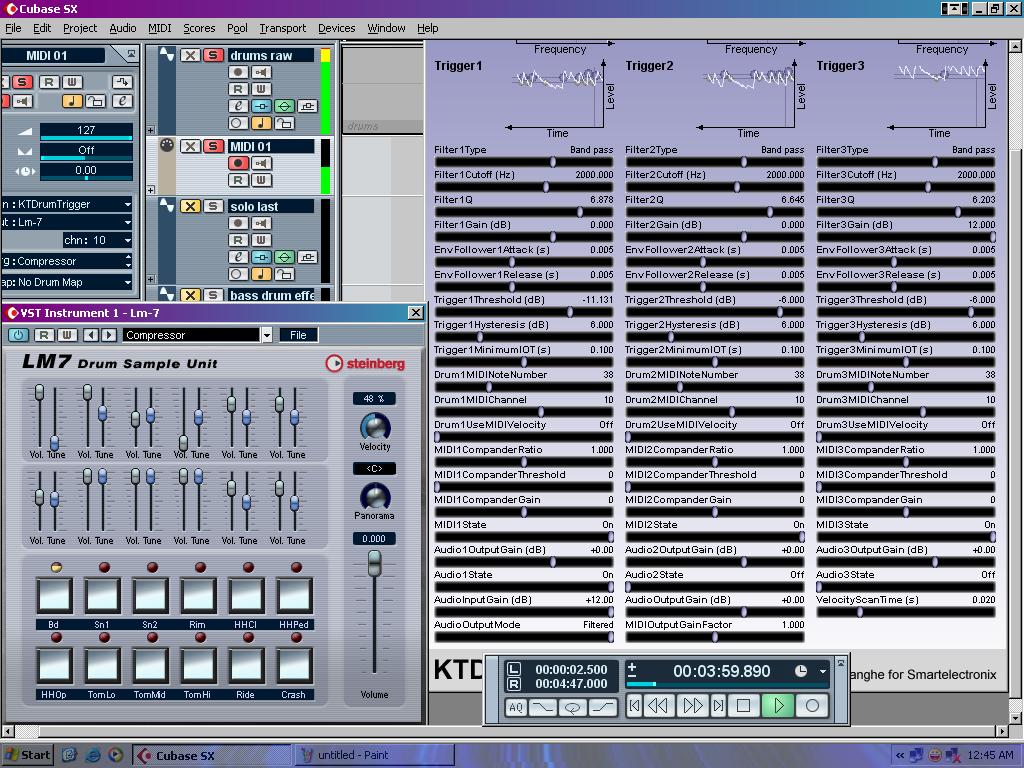Click the inspector input transformer arrow icon

pyautogui.click(x=122, y=82)
